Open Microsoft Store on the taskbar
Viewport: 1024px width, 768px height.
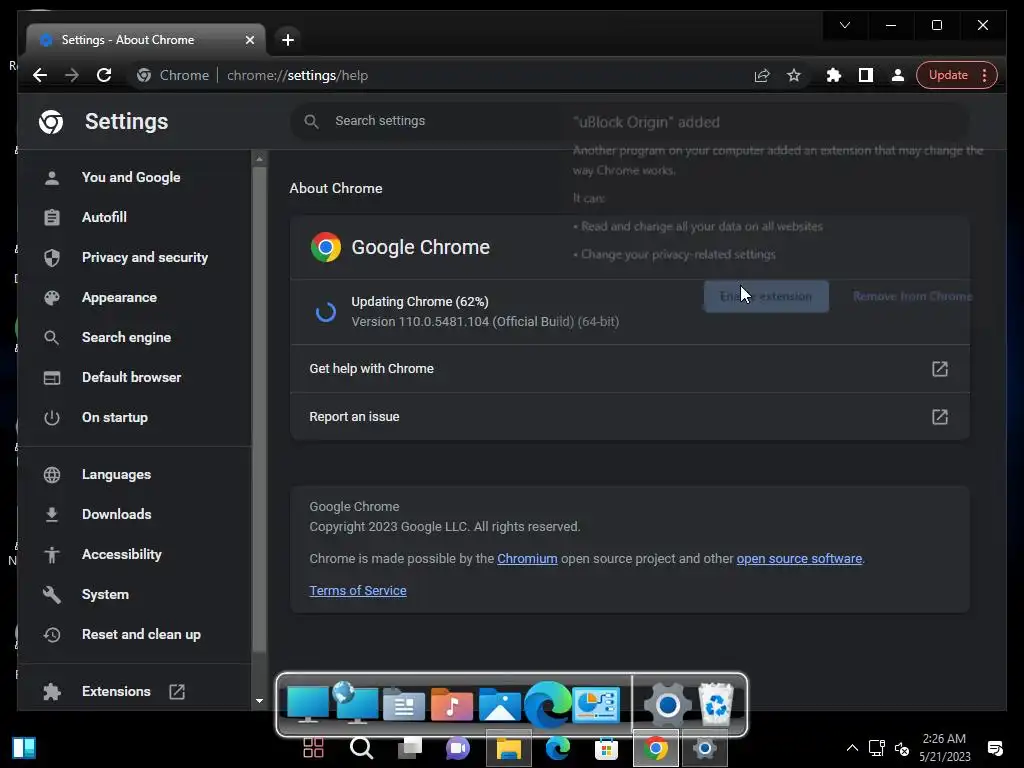click(x=606, y=748)
